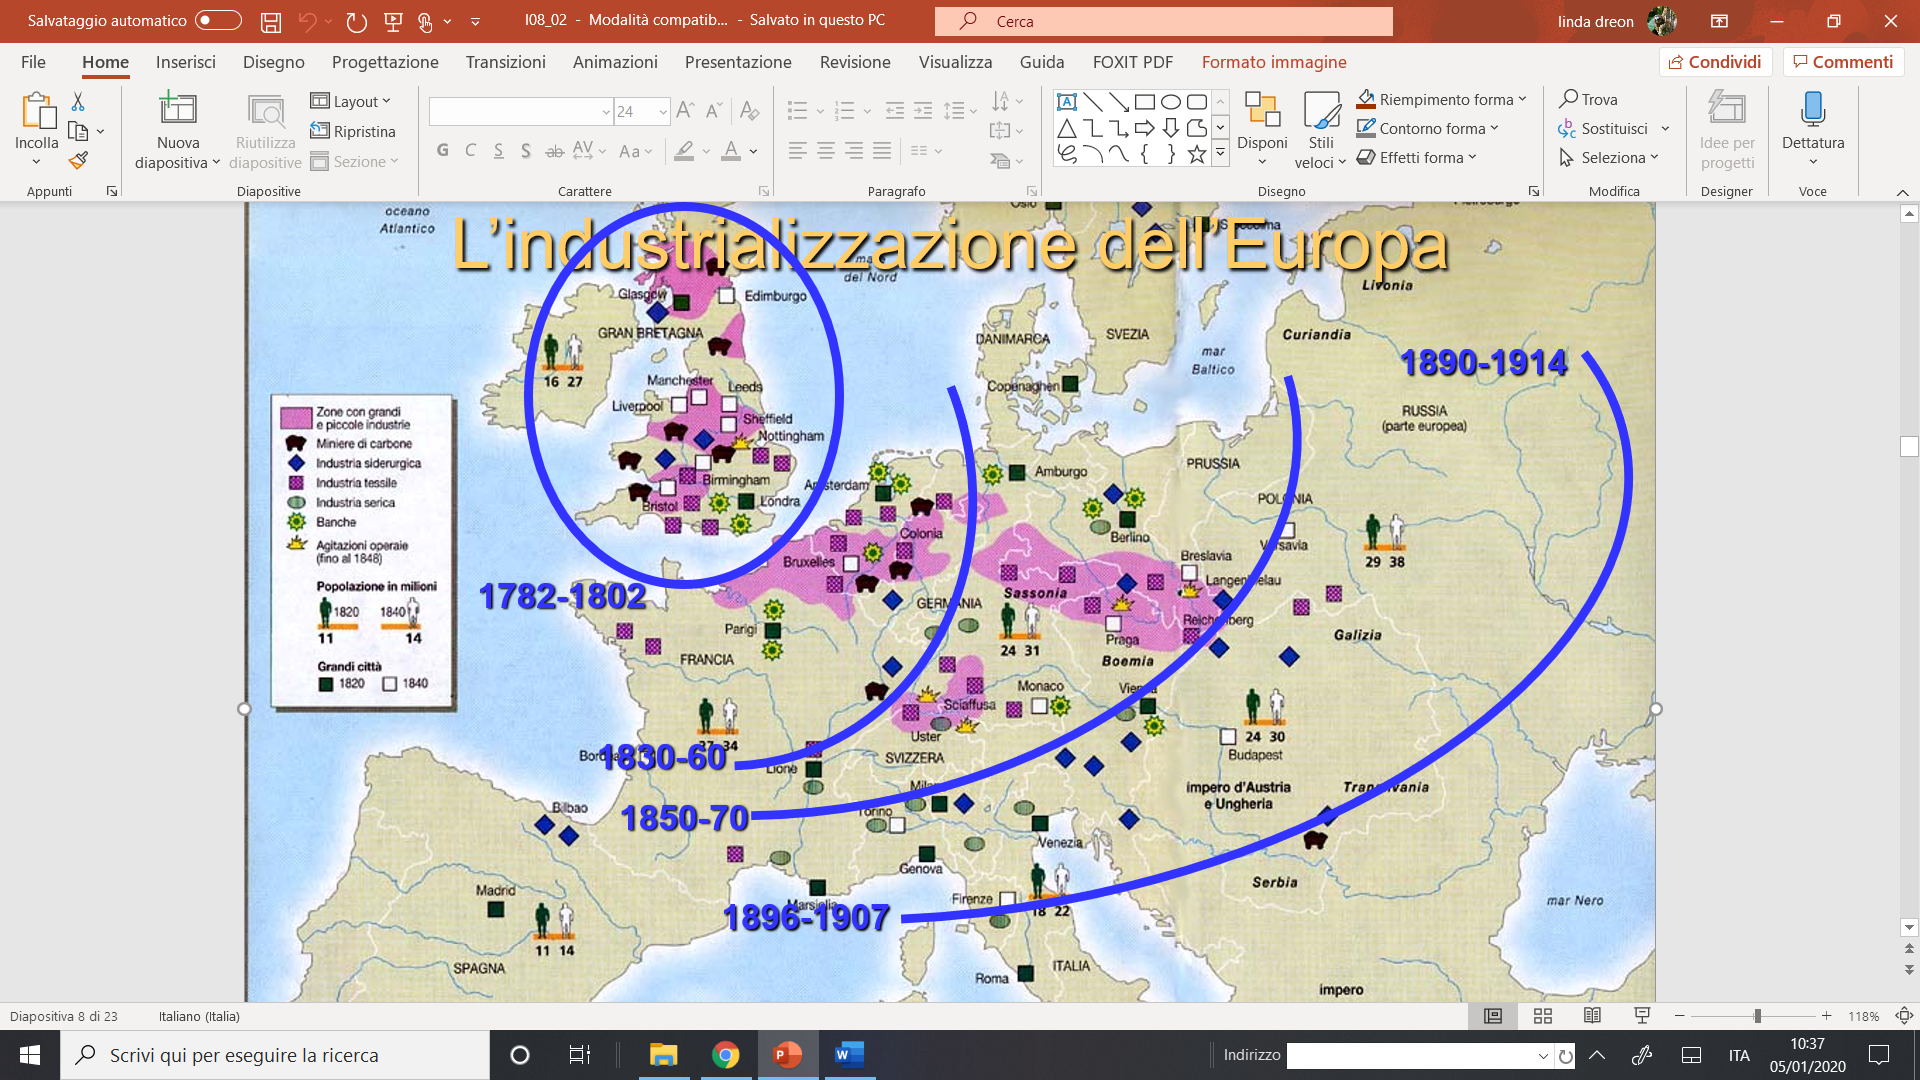Open Chrome from Windows taskbar
This screenshot has width=1920, height=1080.
pos(726,1055)
